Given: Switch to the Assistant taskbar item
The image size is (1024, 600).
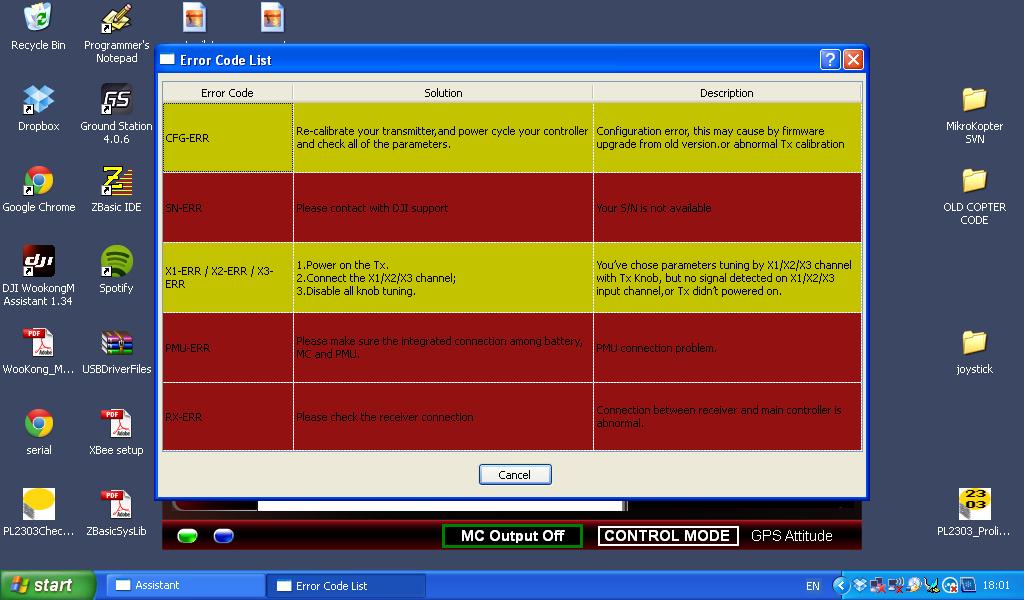Looking at the screenshot, I should [x=185, y=586].
